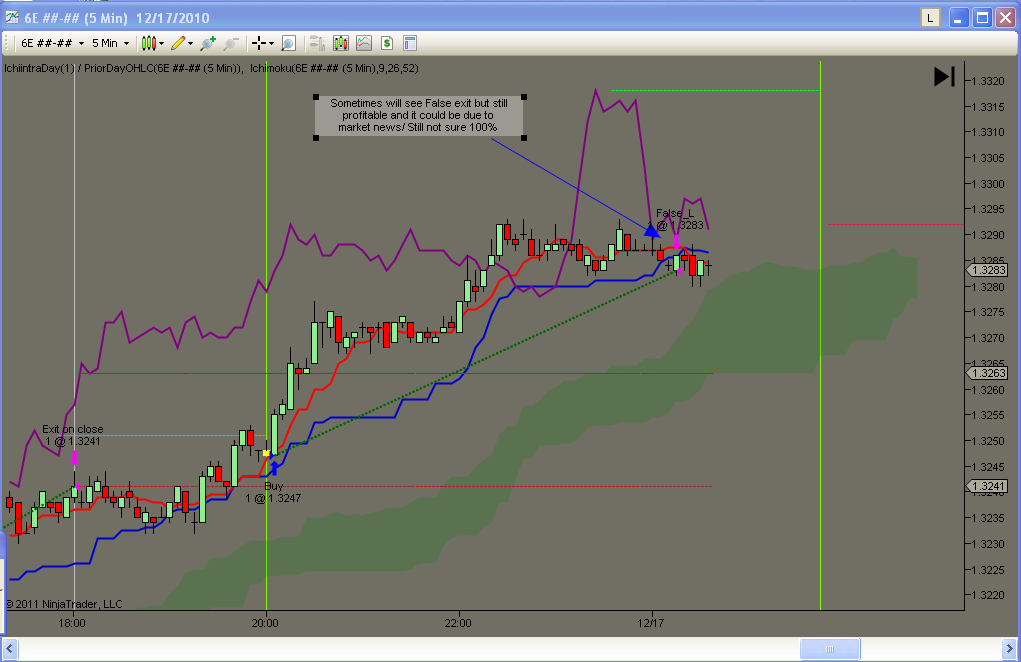Open the data series candlestick icon
This screenshot has width=1021, height=662.
pos(341,44)
